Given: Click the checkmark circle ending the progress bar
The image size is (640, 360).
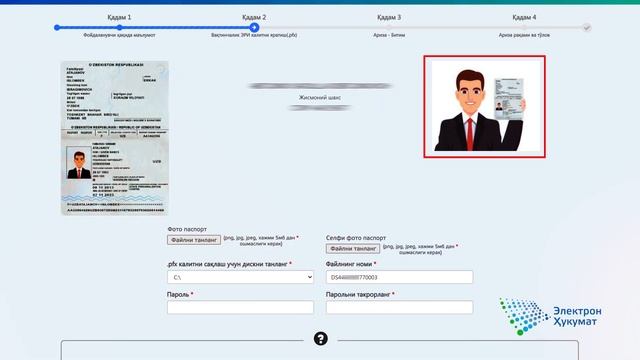Looking at the screenshot, I should (x=587, y=28).
